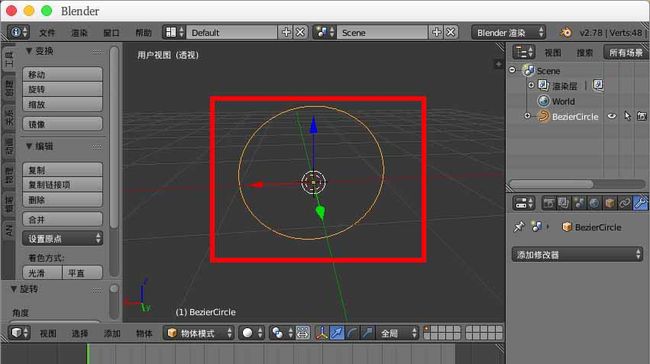Click the 光滑 (Smooth) shading button
Viewport: 650px width, 364px height.
pos(42,273)
